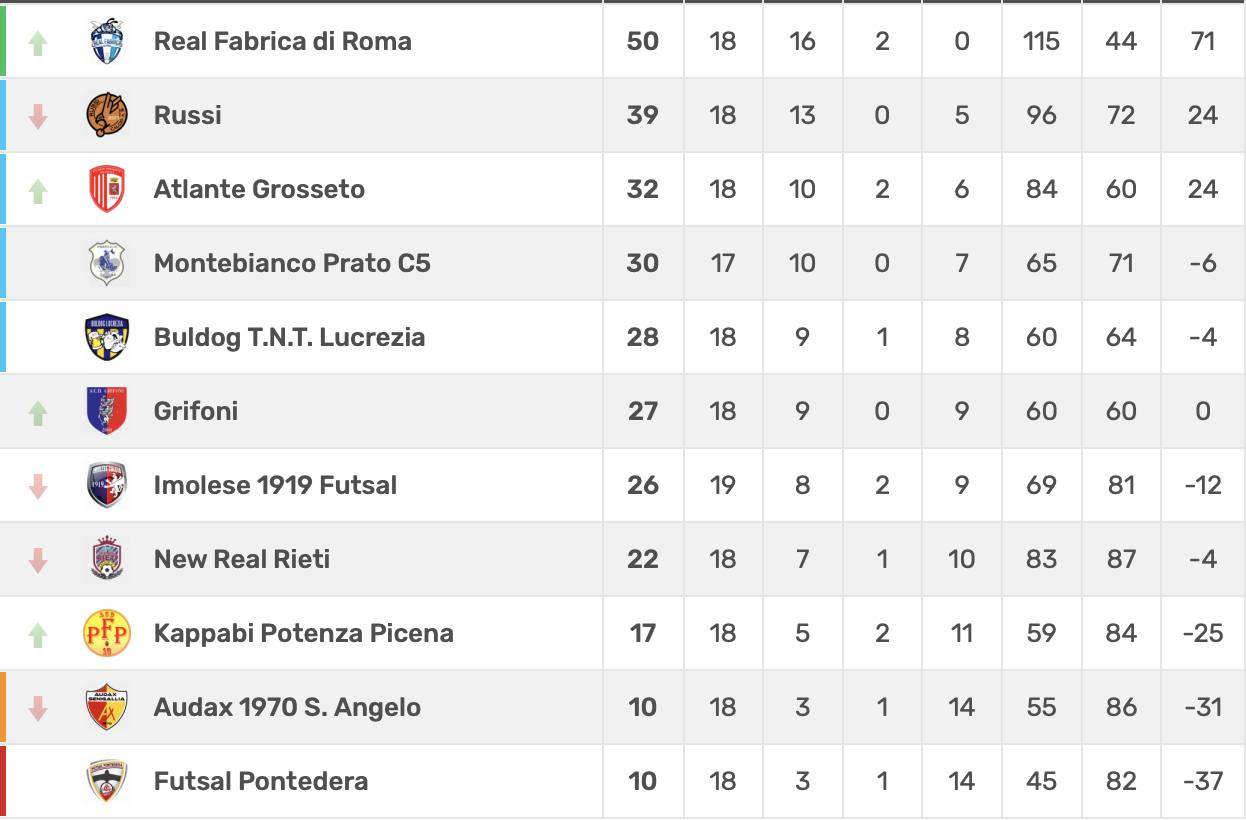Click the New Real Rieti badge

coord(107,559)
